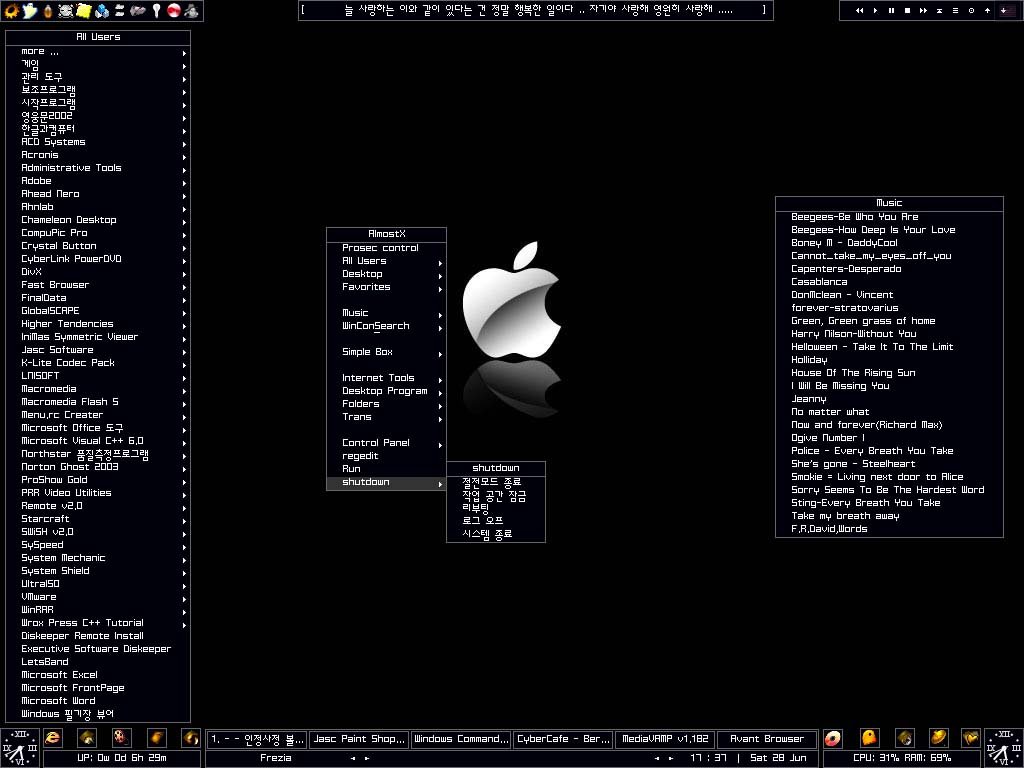Play Jeanny in the Music list
This screenshot has height=768, width=1024.
[x=889, y=399]
